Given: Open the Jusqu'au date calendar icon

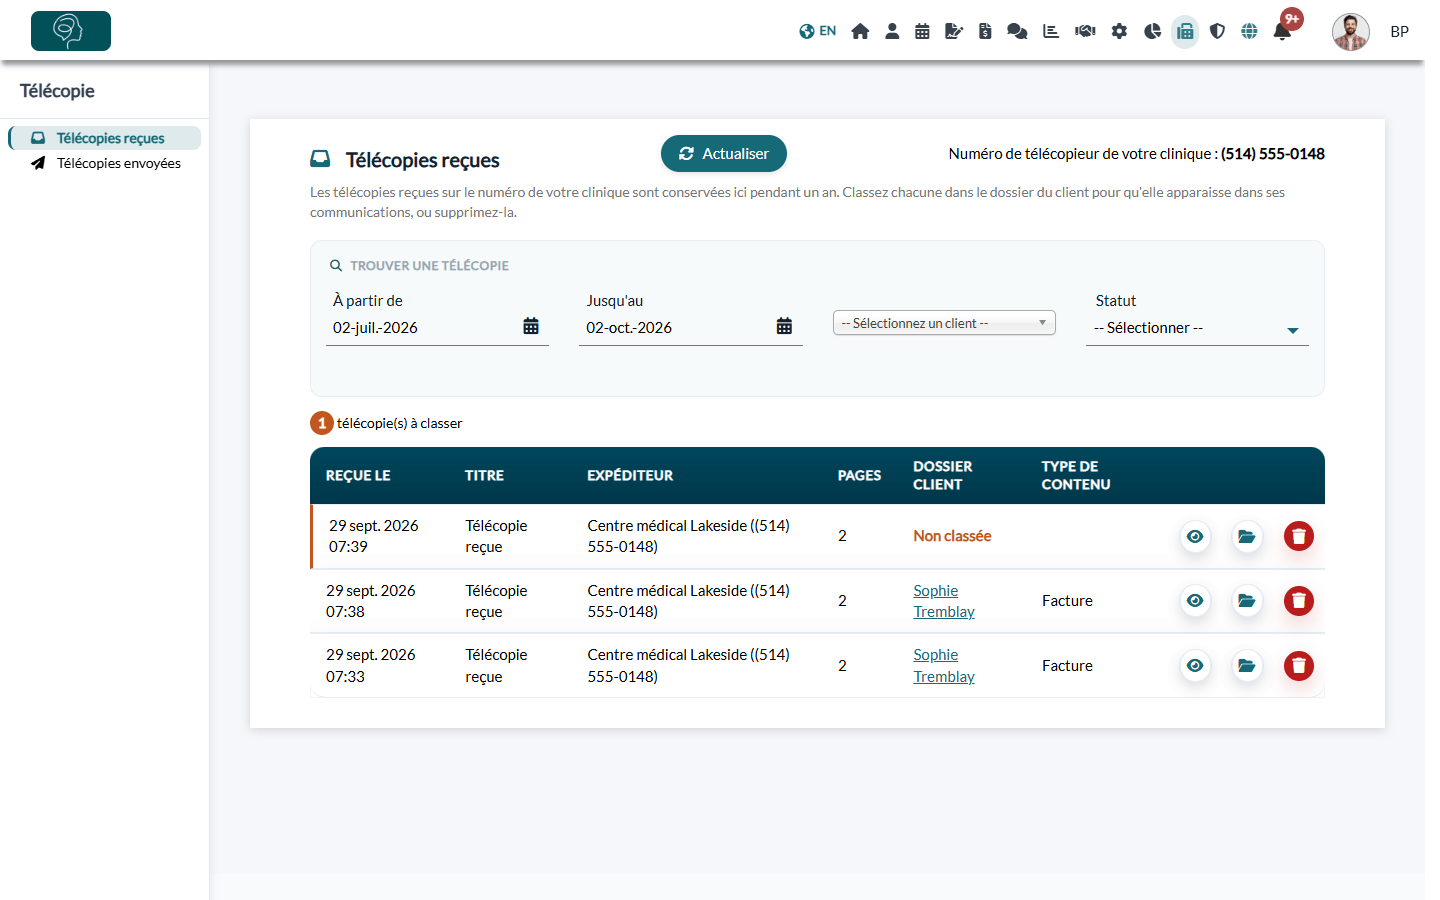Looking at the screenshot, I should click(784, 326).
